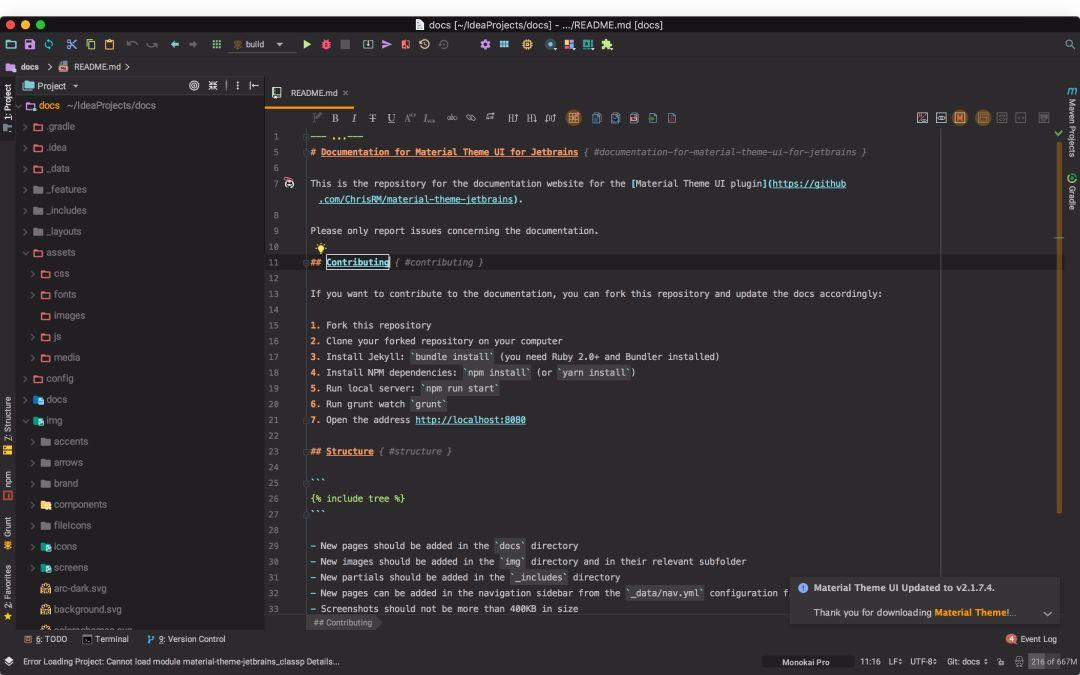
Task: Expand the .gradle folder in the project tree
Action: [x=25, y=127]
